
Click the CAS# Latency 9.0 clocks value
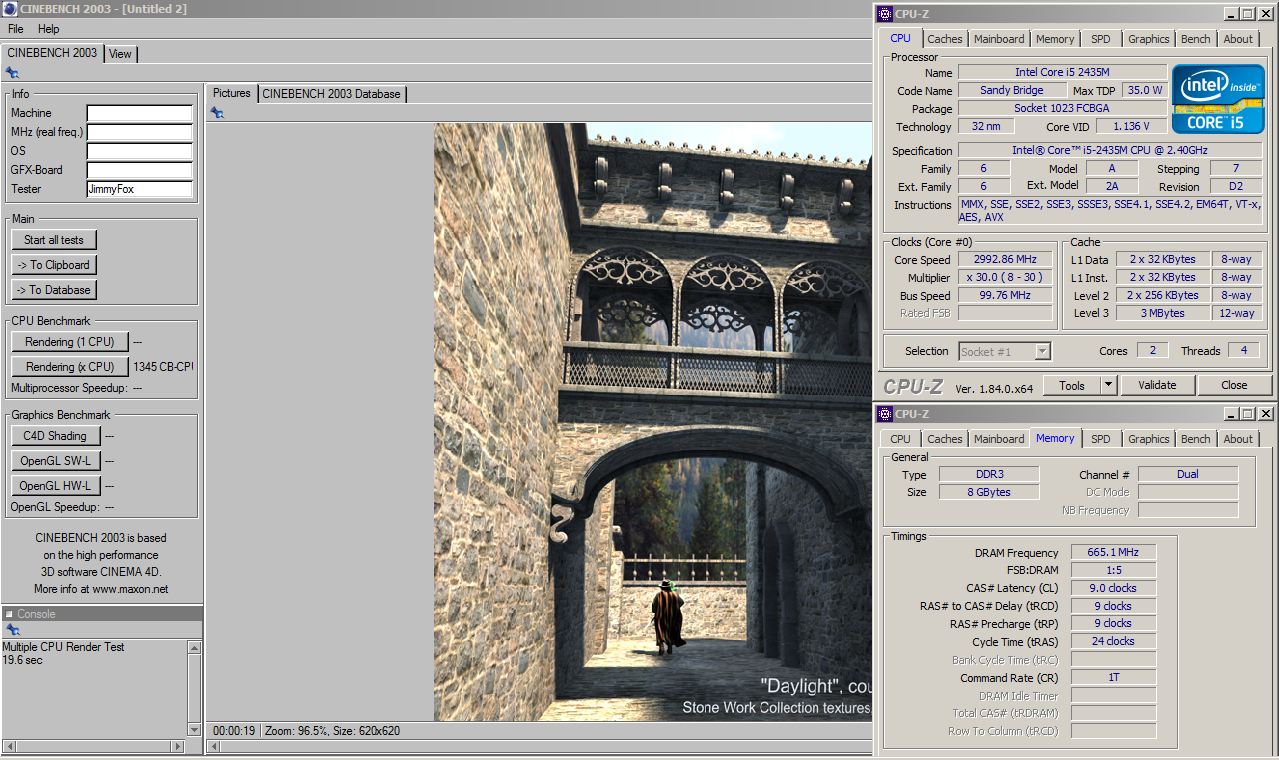pyautogui.click(x=1113, y=588)
